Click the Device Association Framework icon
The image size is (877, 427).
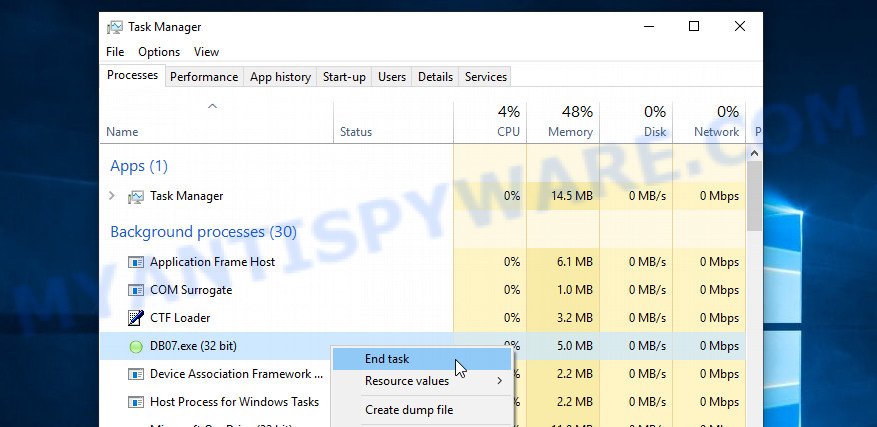(x=136, y=374)
